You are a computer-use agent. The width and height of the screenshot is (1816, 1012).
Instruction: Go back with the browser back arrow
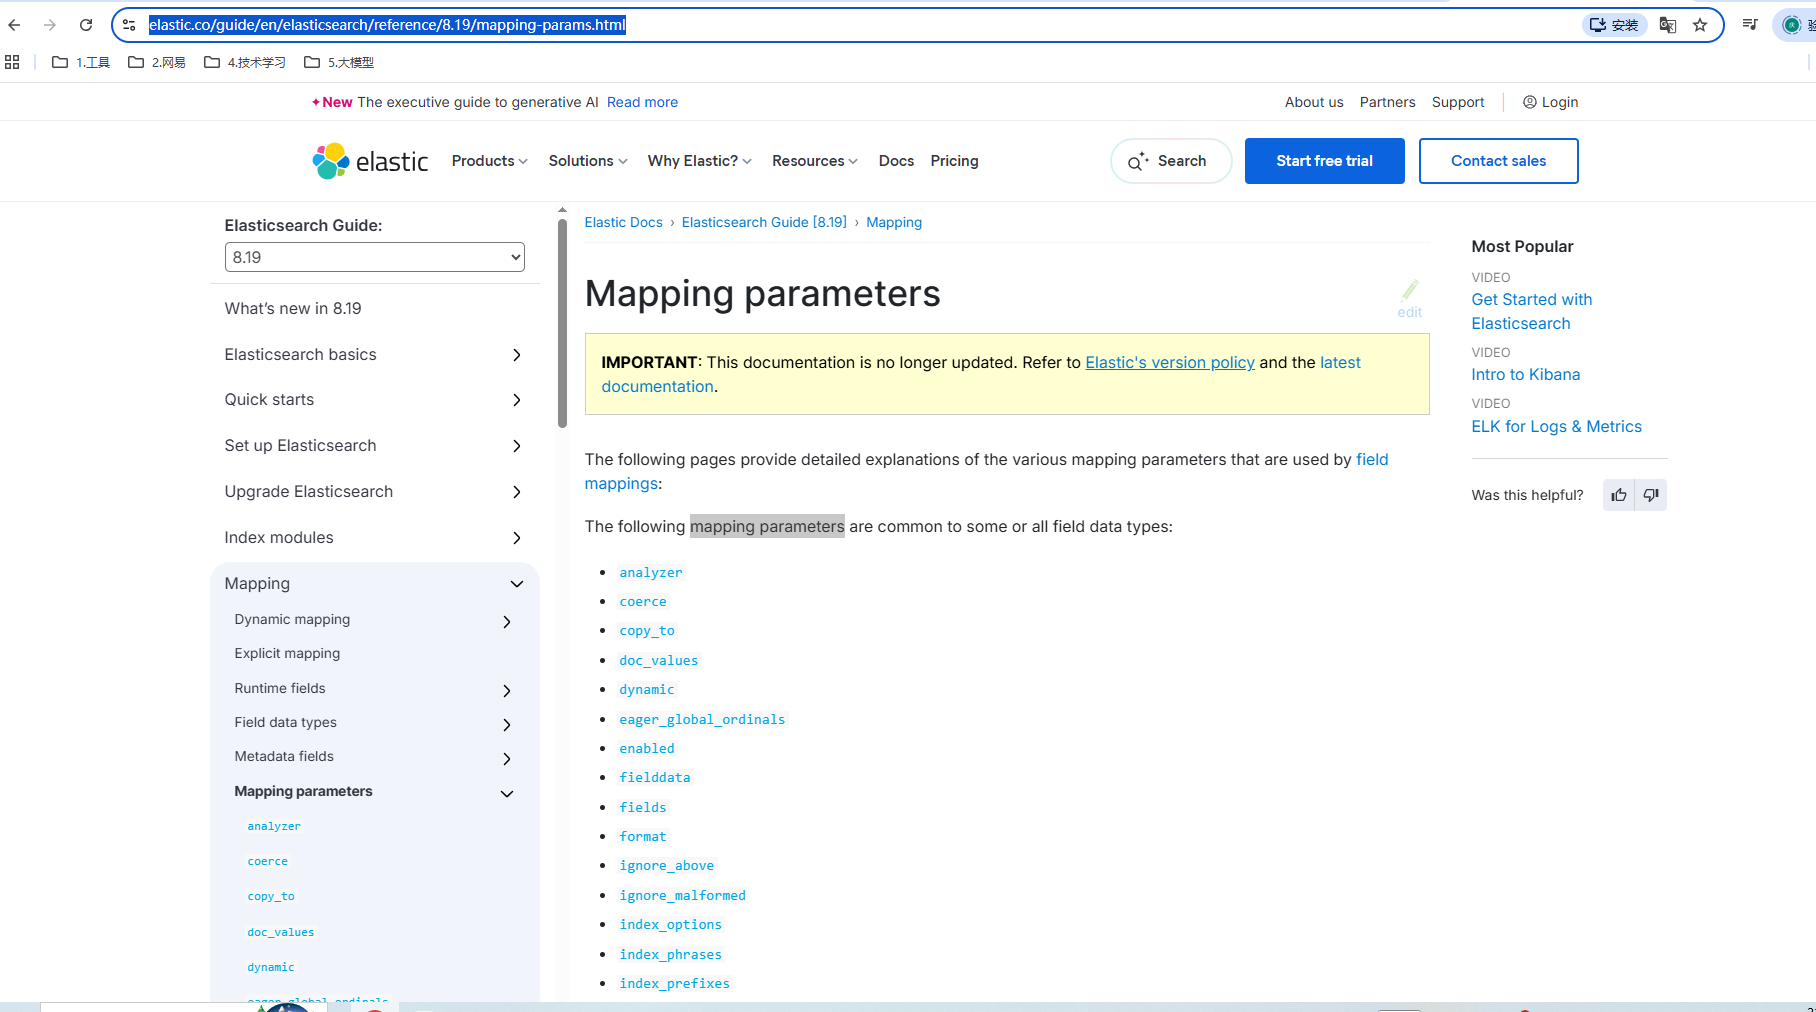point(14,25)
